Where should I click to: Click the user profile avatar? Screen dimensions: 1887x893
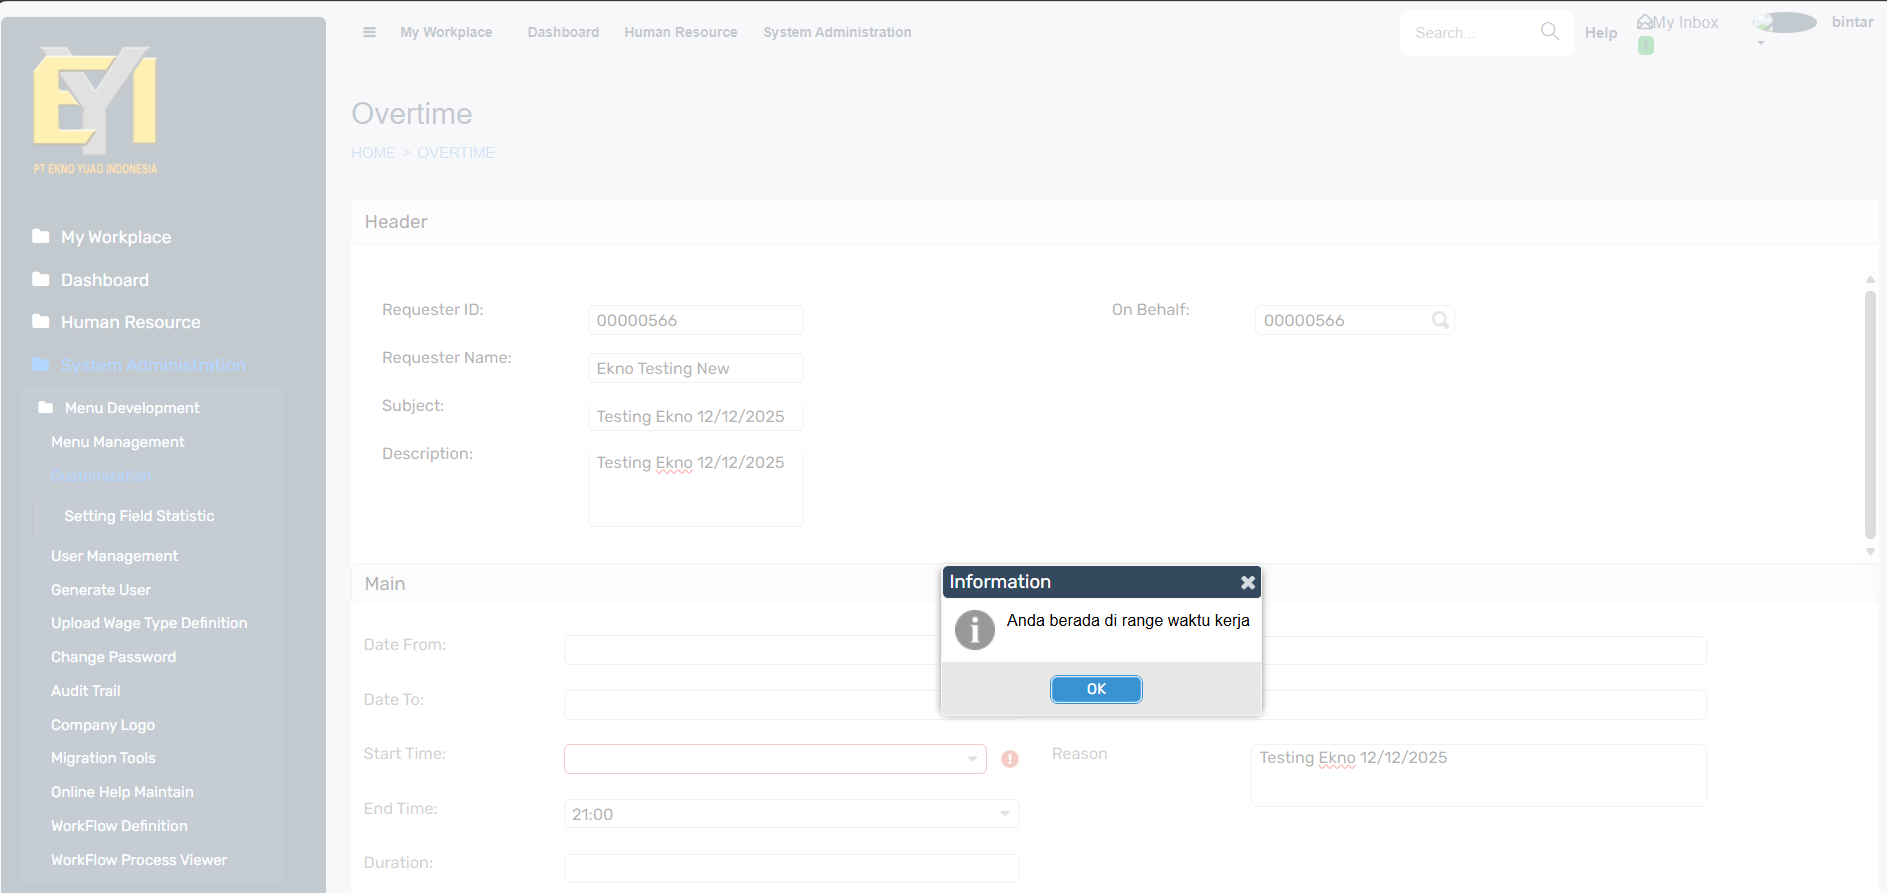coord(1786,22)
